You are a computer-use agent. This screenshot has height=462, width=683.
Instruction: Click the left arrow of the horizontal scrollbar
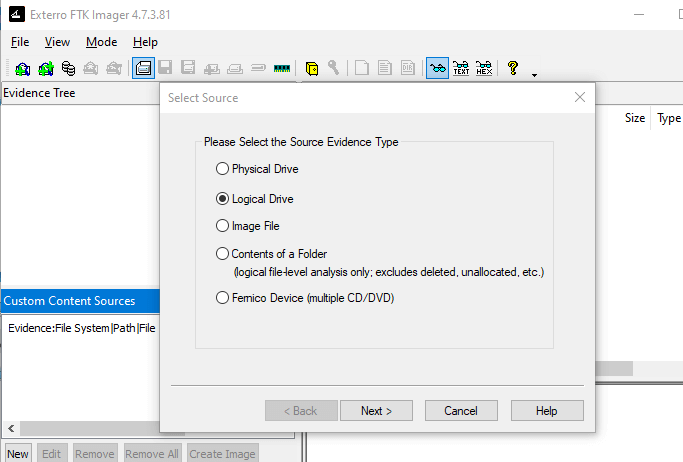8,429
